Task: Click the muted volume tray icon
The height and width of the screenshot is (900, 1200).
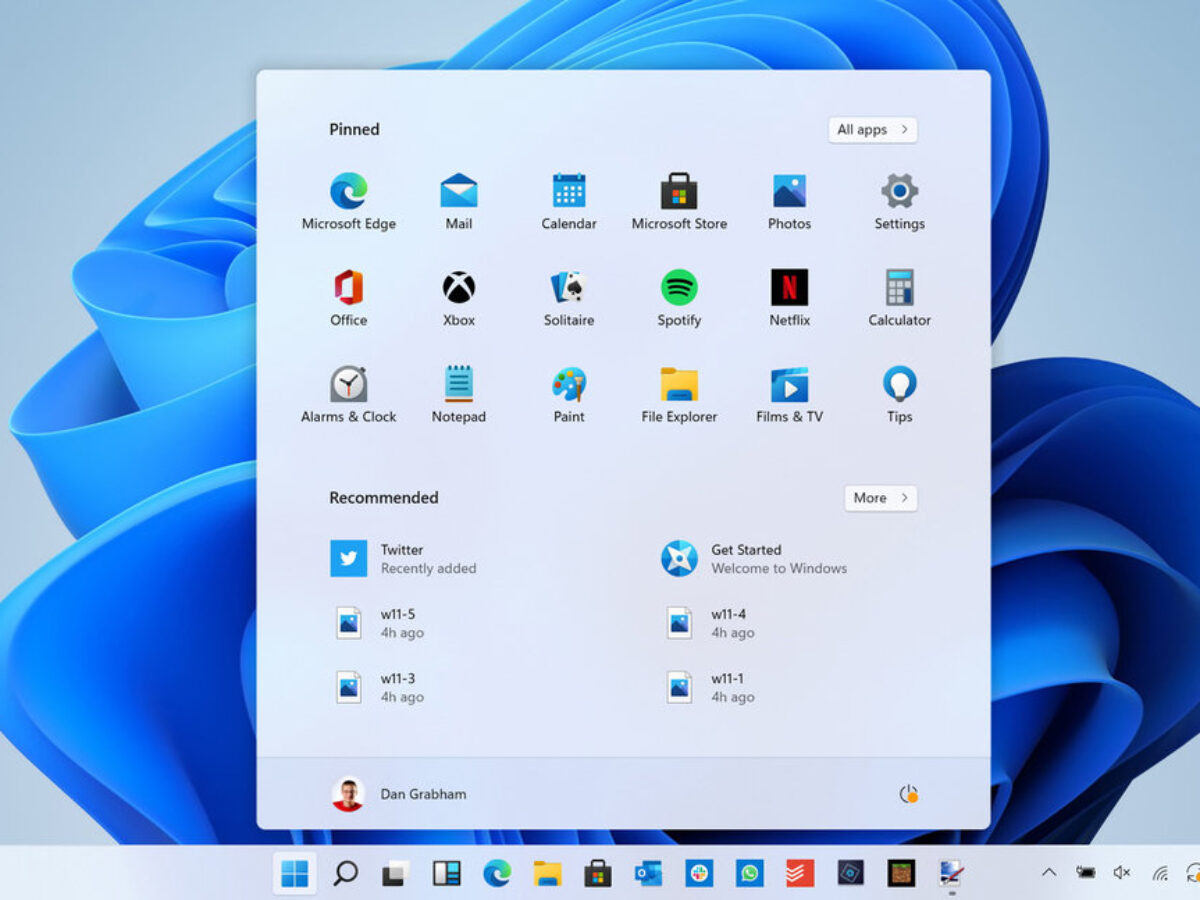Action: (x=1122, y=873)
